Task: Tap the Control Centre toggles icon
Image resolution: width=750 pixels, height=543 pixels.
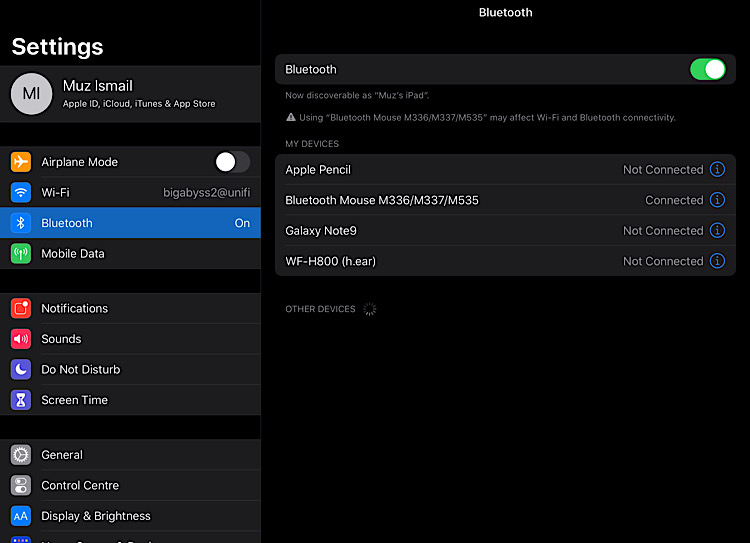Action: pyautogui.click(x=21, y=486)
